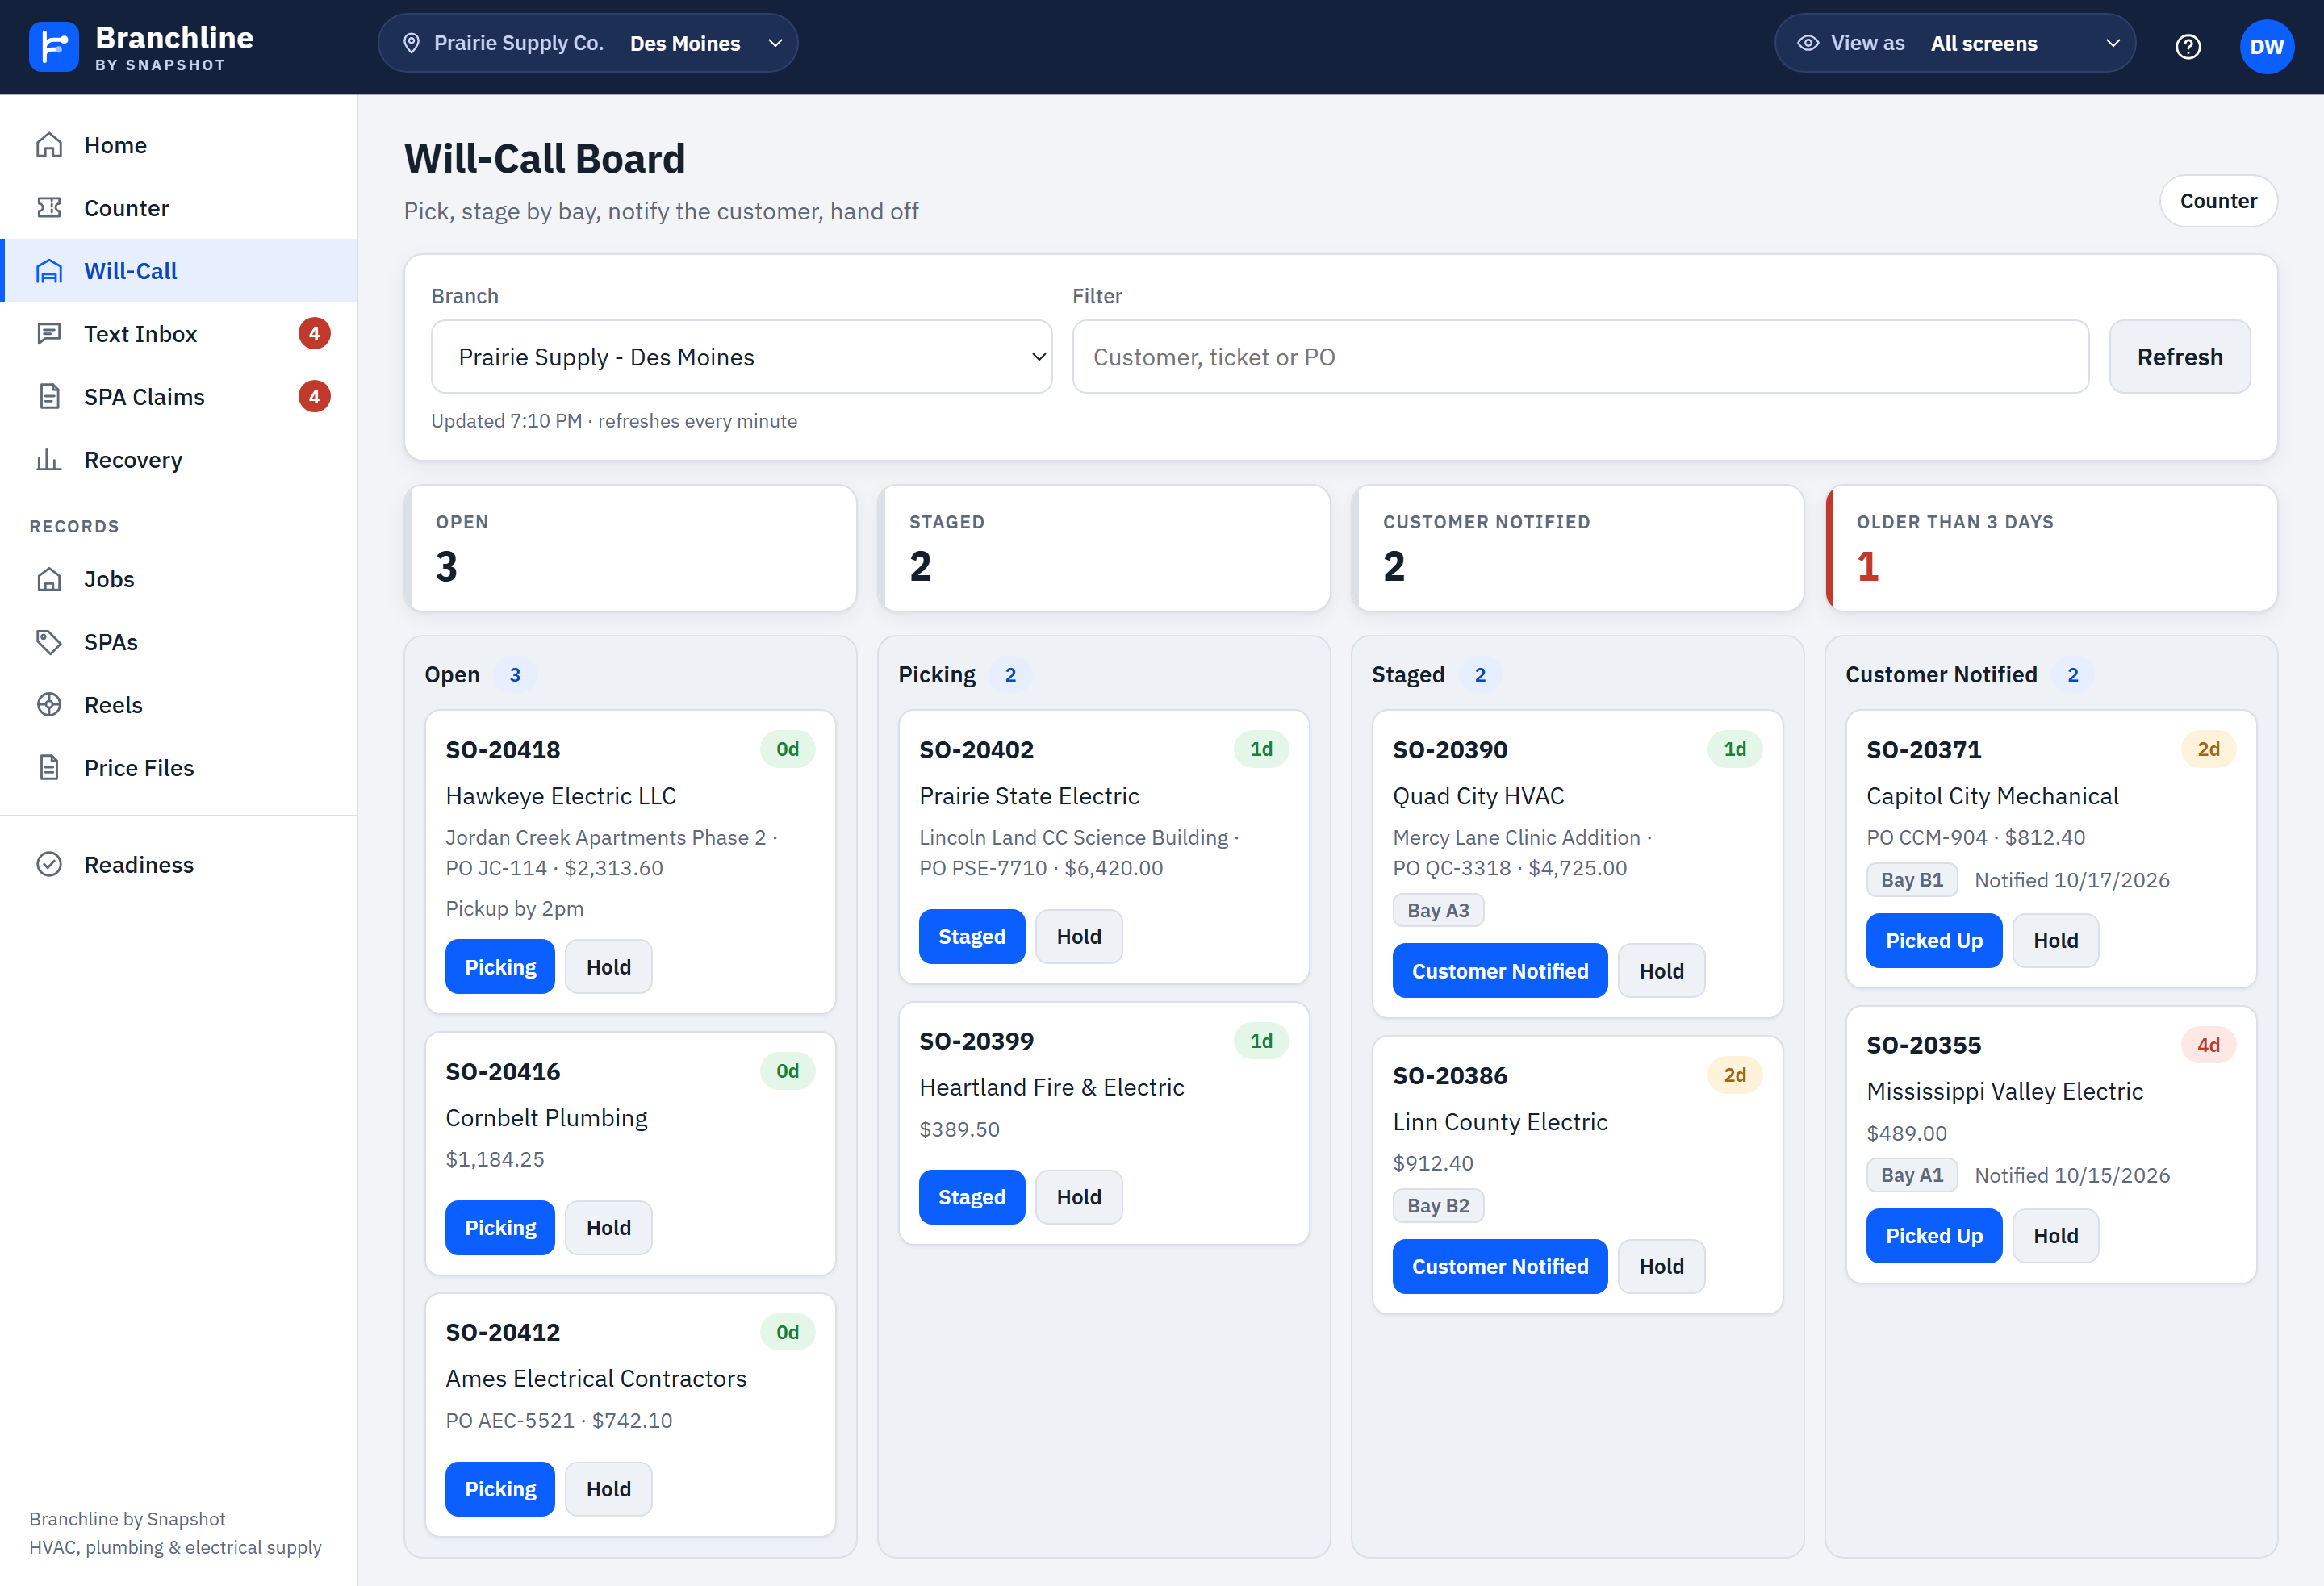The width and height of the screenshot is (2324, 1586).
Task: Put SO-20402 on Hold
Action: [1079, 937]
